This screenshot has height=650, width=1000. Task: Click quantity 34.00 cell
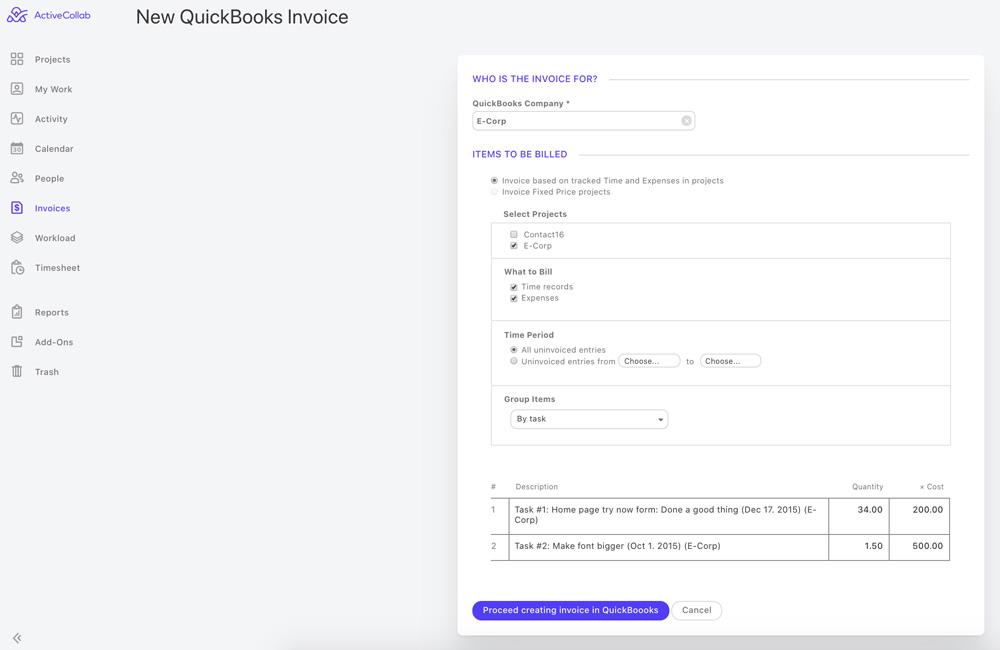point(859,516)
